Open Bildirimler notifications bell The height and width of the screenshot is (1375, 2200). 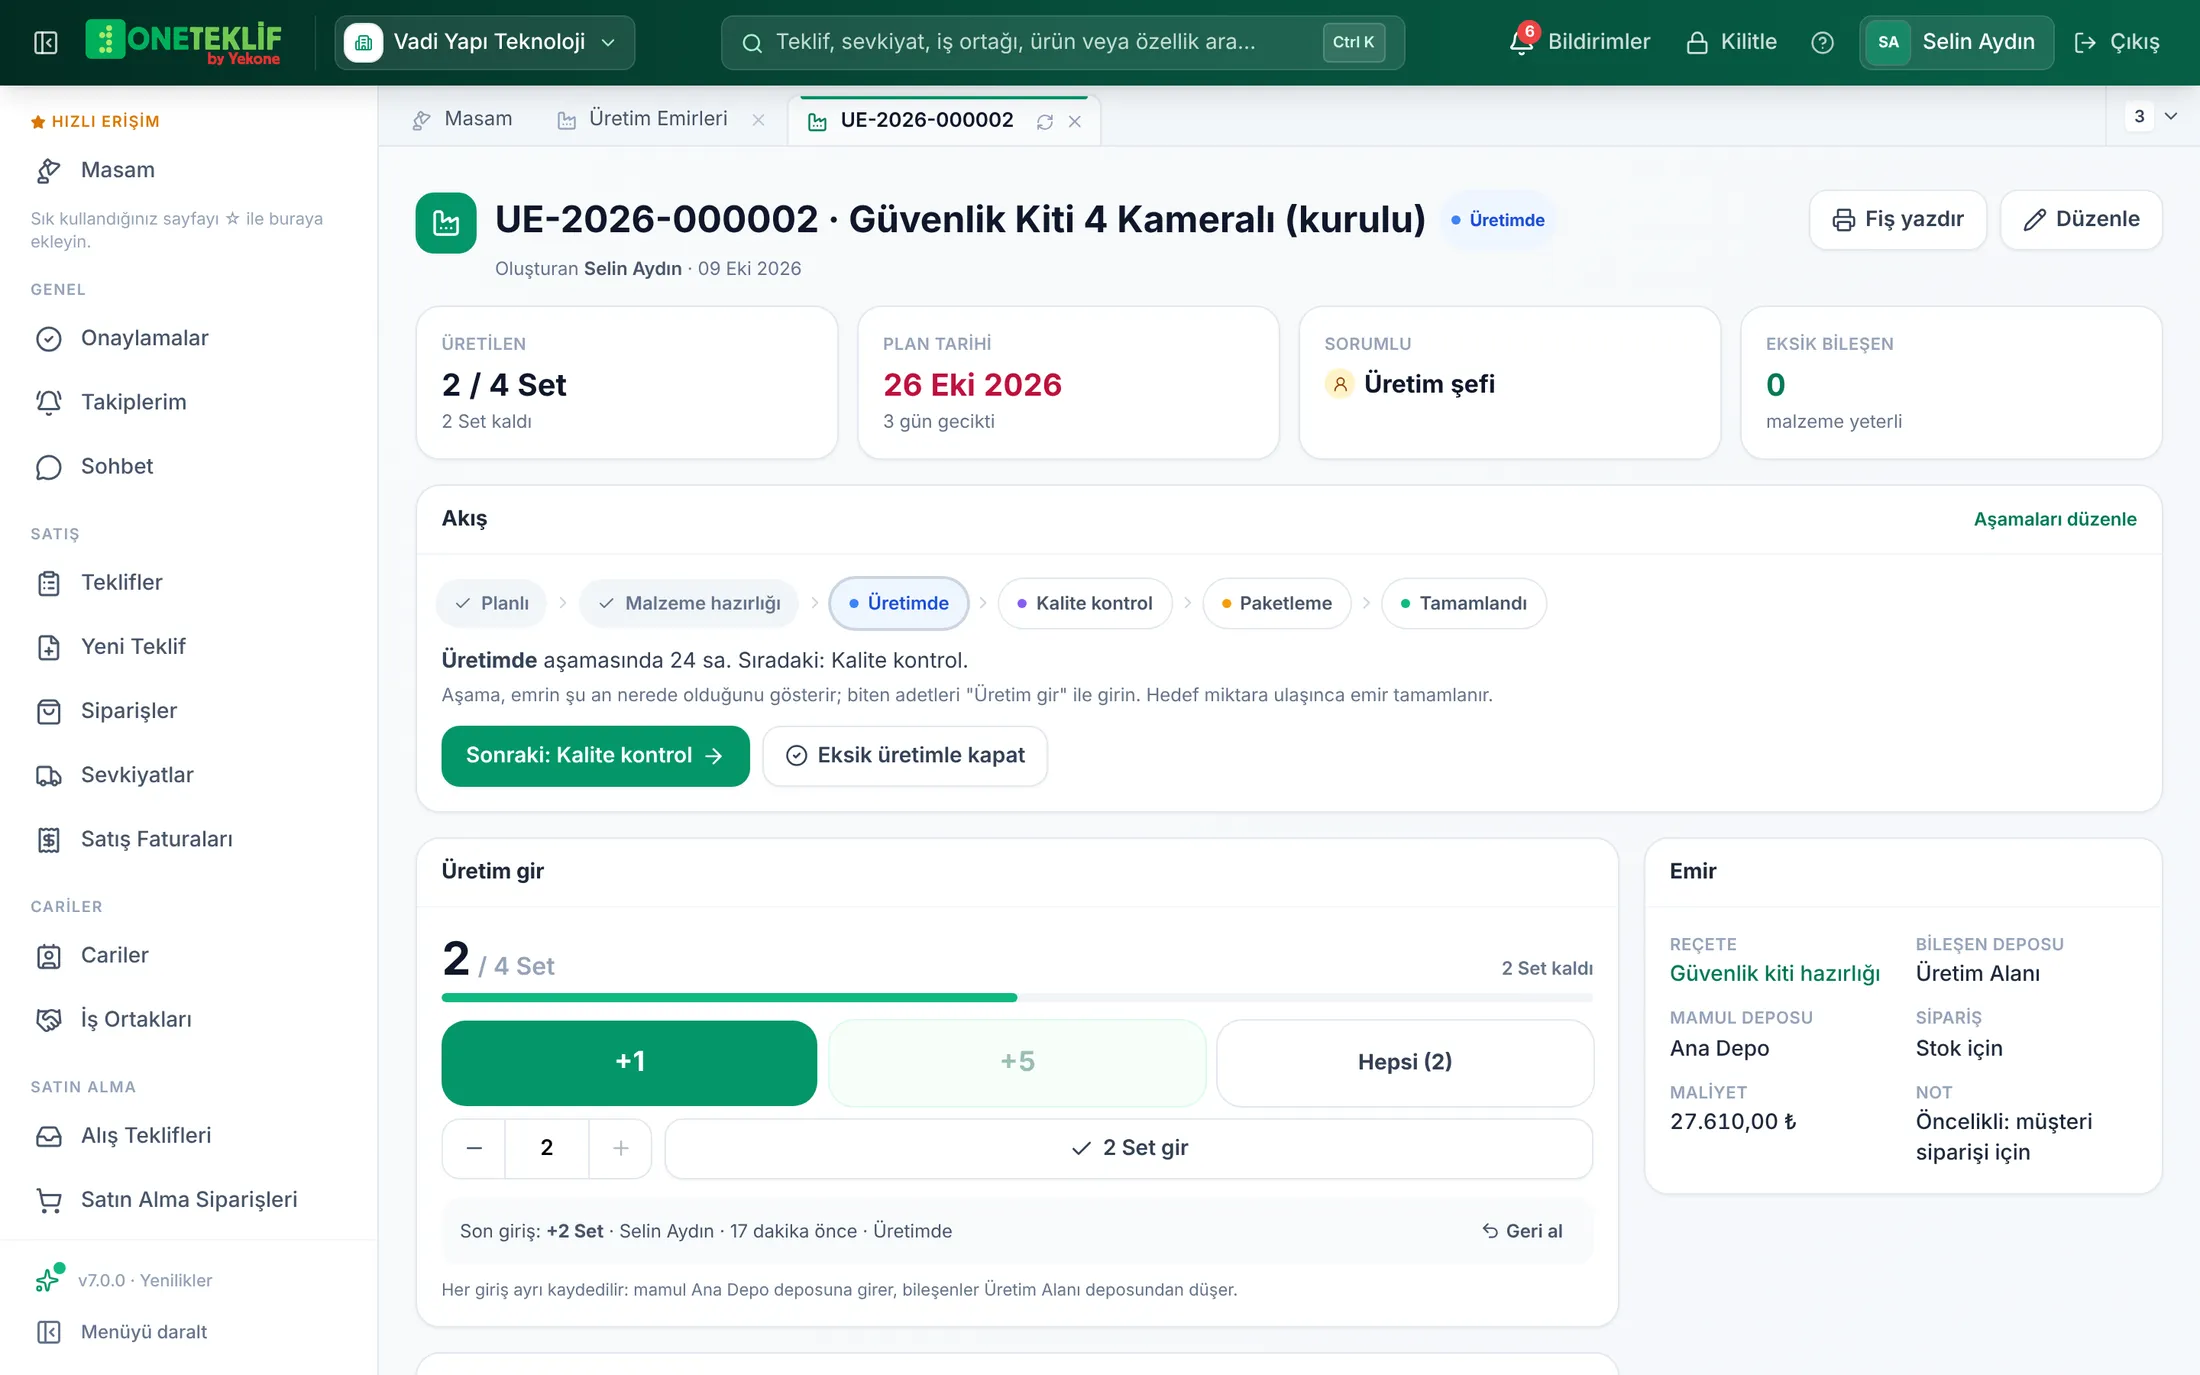pos(1580,42)
